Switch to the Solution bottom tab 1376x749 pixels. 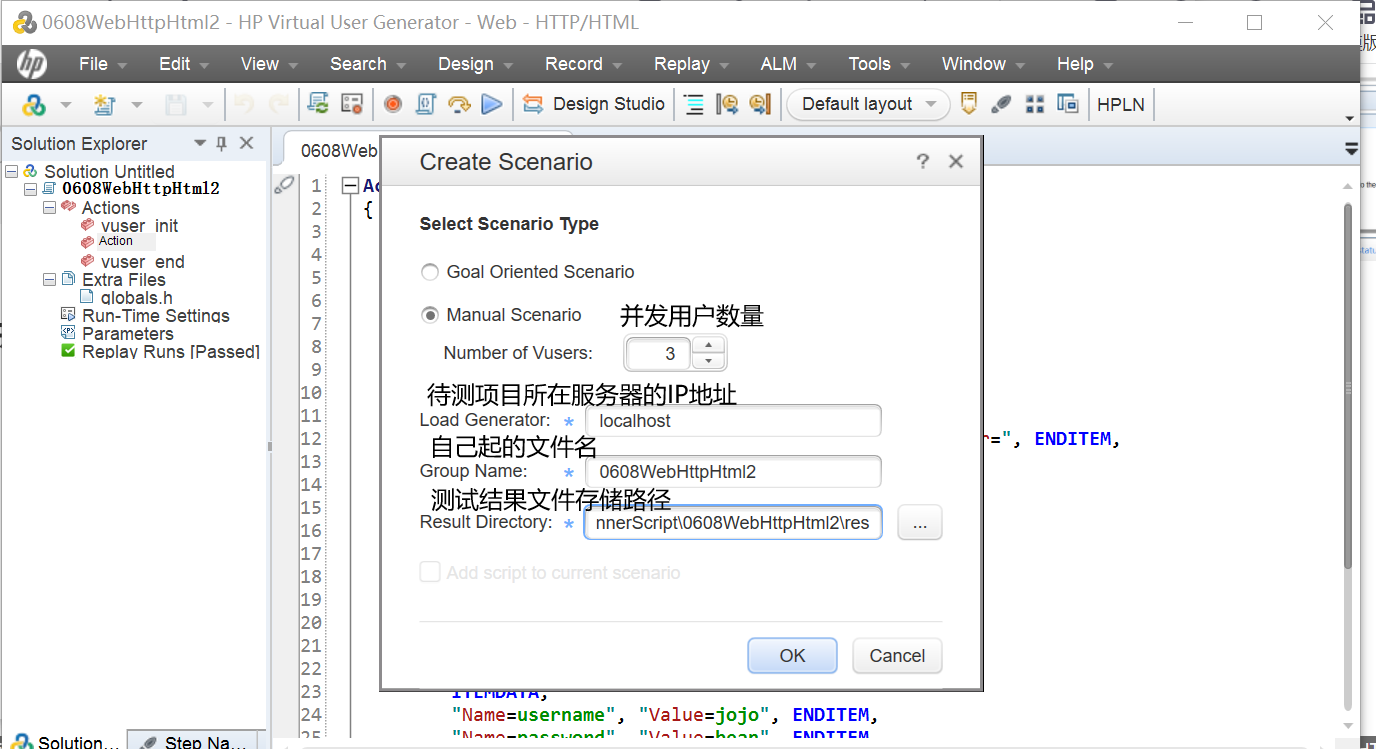coord(65,742)
